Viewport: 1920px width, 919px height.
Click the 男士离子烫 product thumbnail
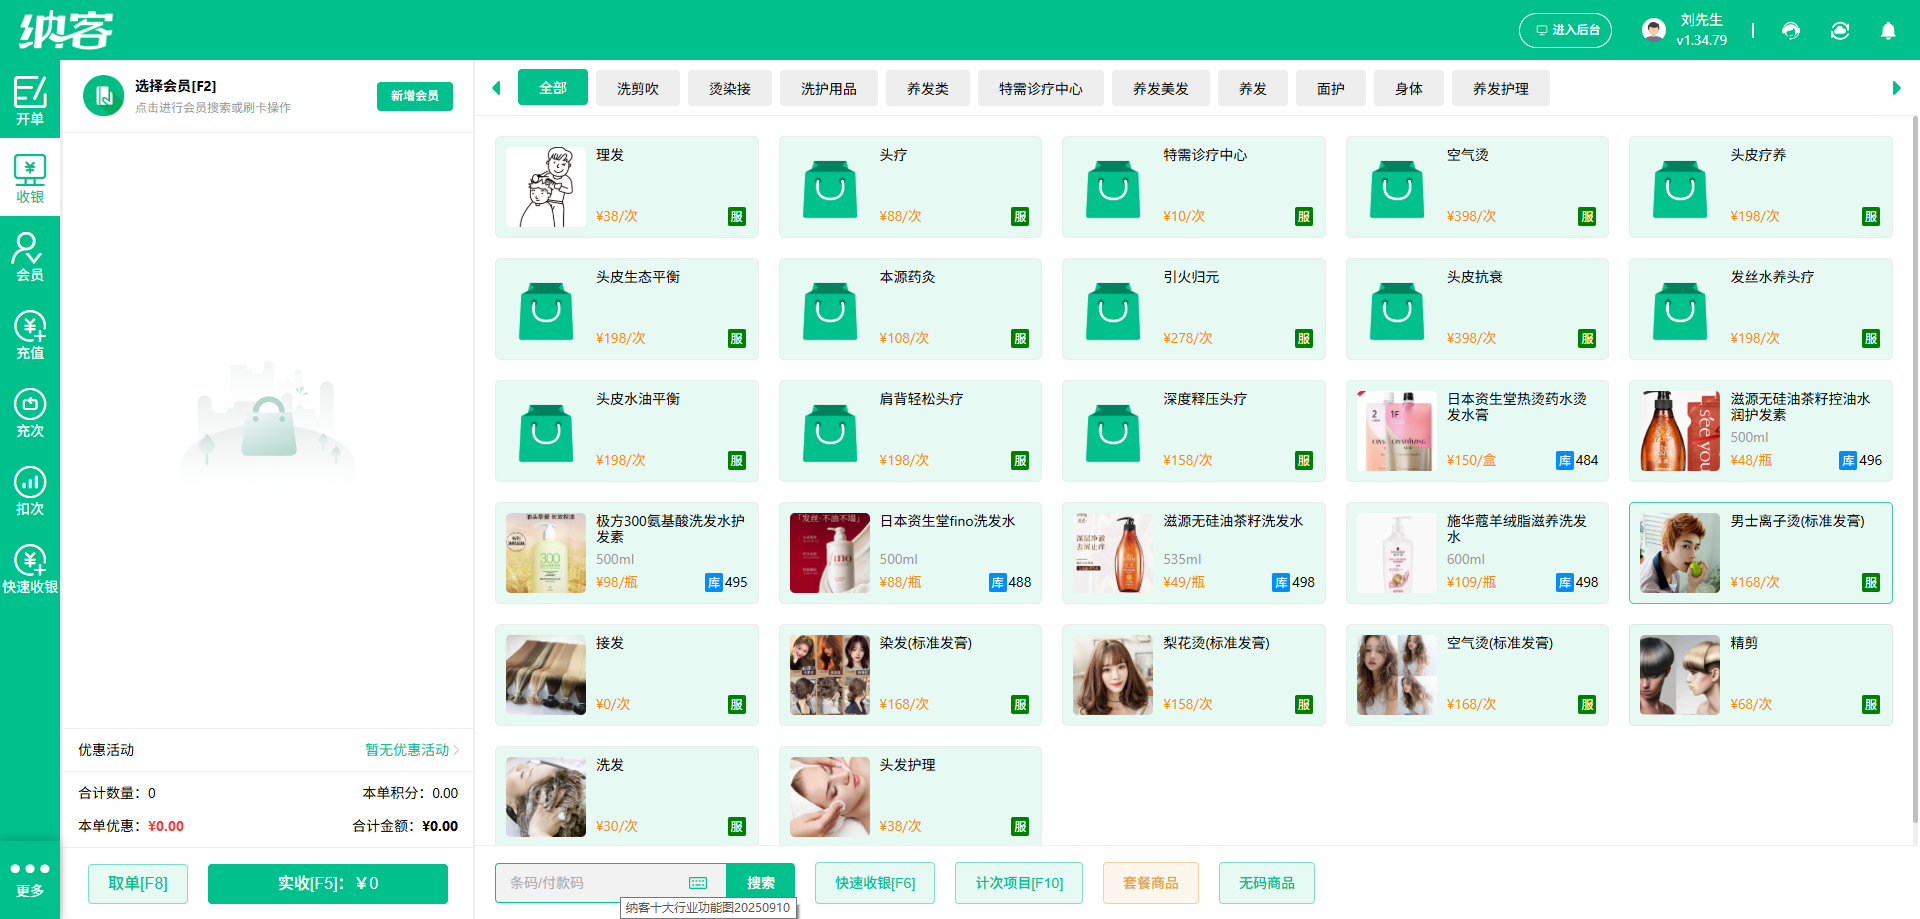[1680, 553]
